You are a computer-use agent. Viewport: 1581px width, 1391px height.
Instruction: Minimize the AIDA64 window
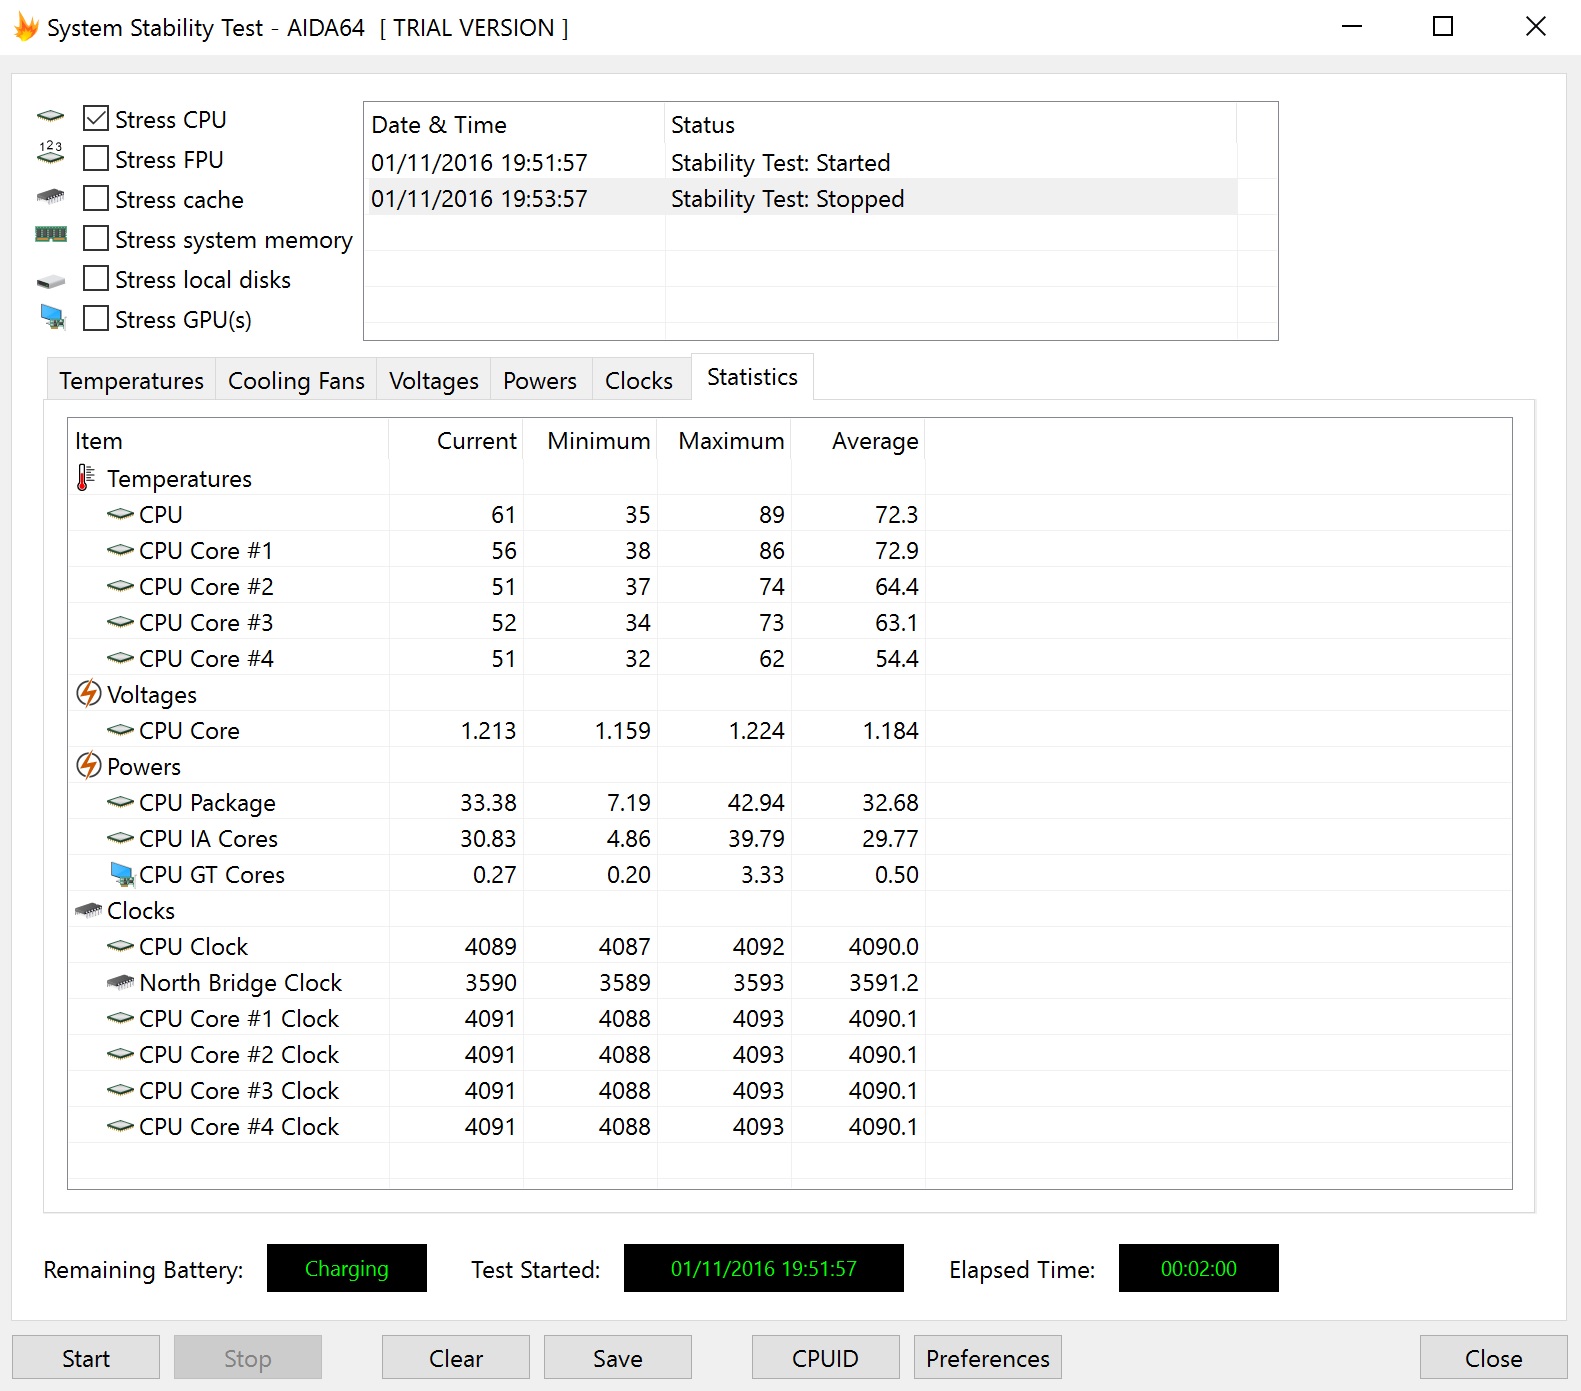point(1352,27)
